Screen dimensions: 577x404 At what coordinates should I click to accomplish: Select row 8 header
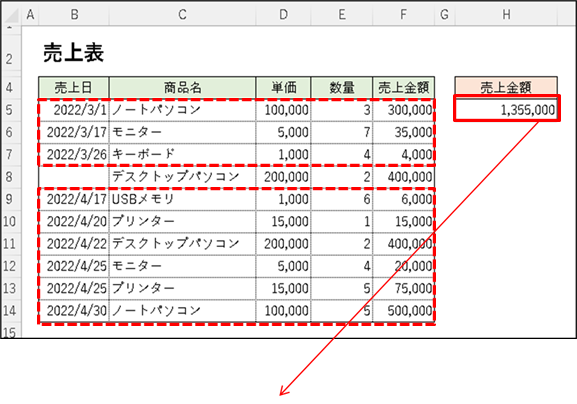[x=11, y=177]
